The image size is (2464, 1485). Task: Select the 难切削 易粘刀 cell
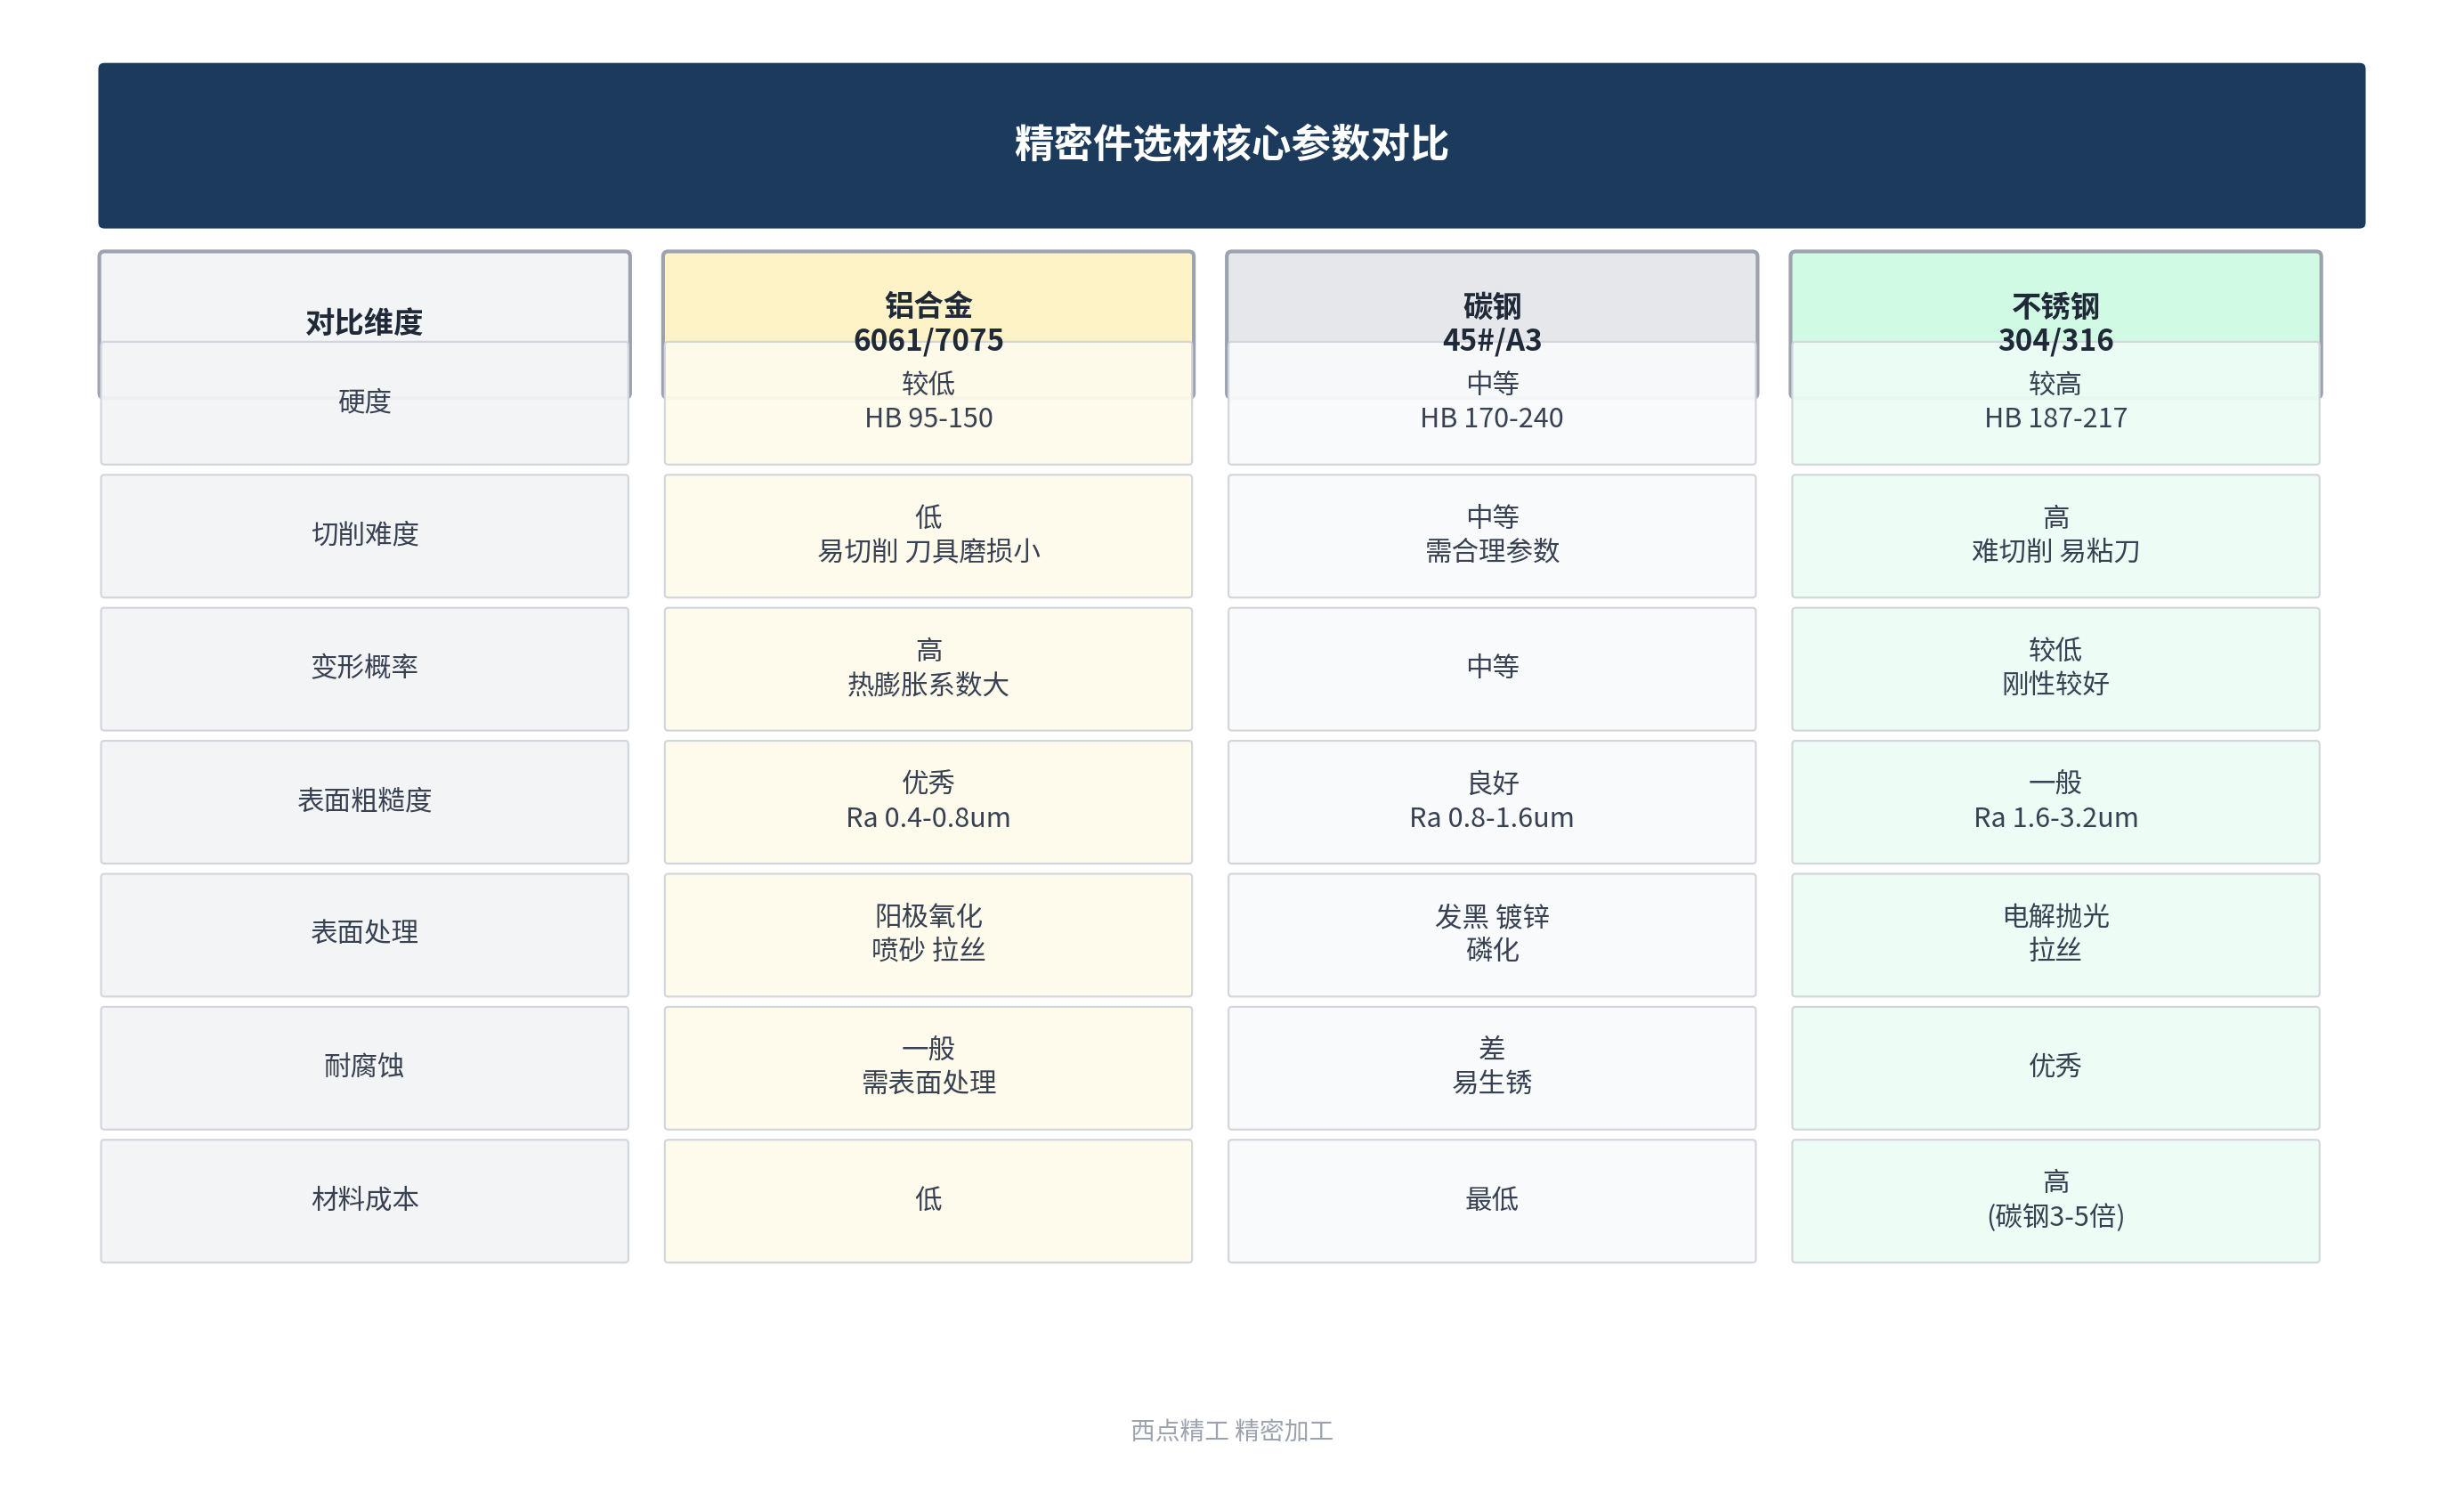pyautogui.click(x=2055, y=535)
